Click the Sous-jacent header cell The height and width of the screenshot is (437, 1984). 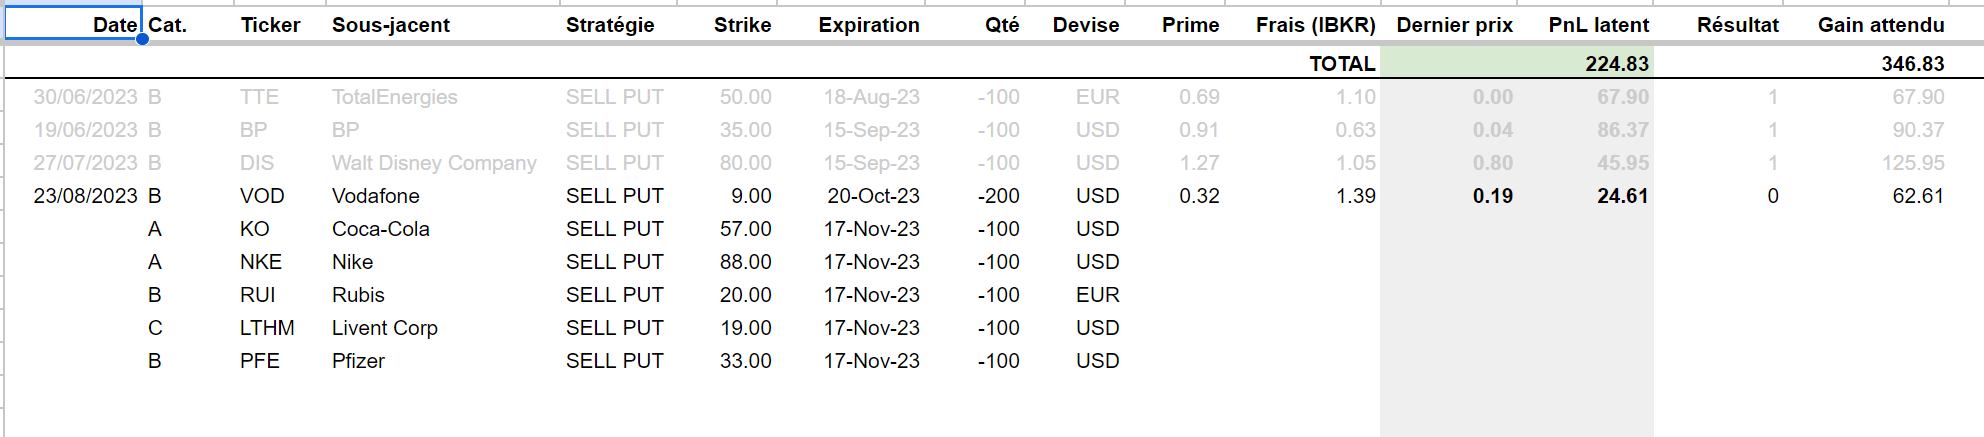(x=391, y=25)
